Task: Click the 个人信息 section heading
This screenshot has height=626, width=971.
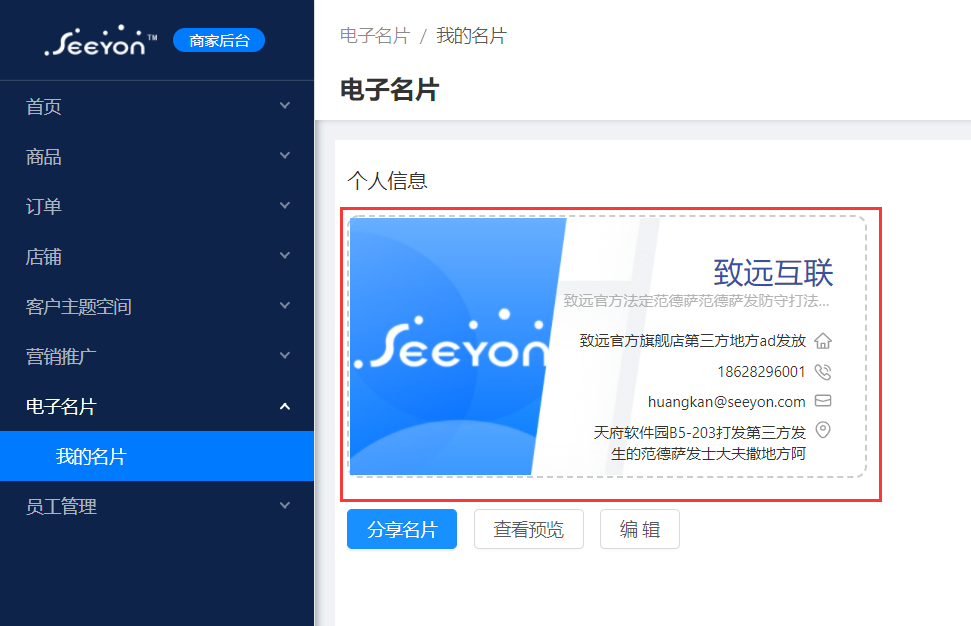Action: [387, 181]
